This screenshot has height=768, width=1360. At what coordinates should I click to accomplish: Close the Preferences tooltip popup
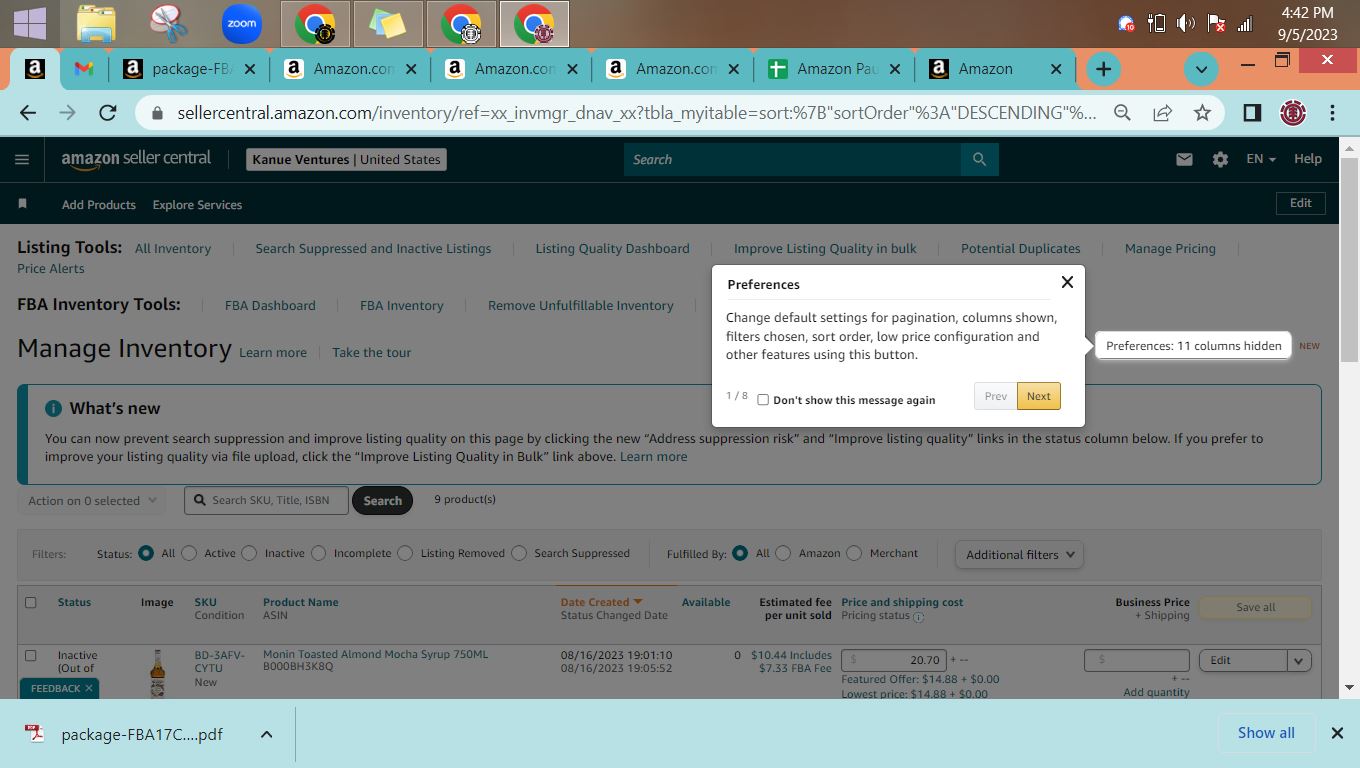(1067, 282)
